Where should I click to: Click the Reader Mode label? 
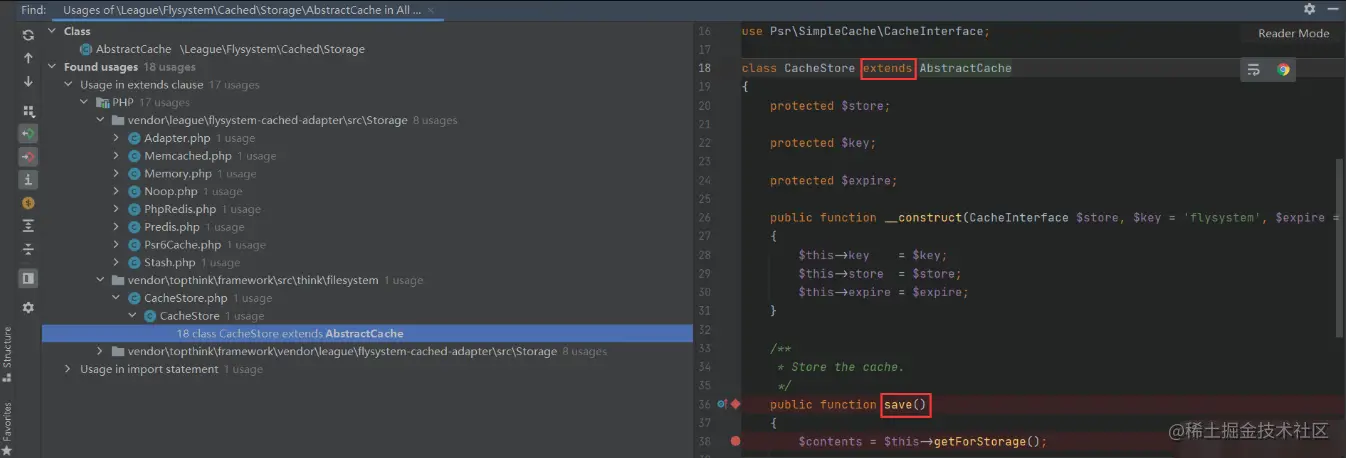tap(1293, 33)
